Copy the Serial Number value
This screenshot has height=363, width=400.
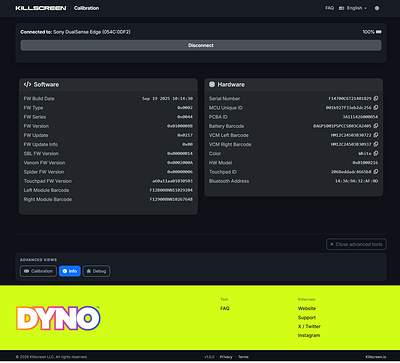point(376,99)
